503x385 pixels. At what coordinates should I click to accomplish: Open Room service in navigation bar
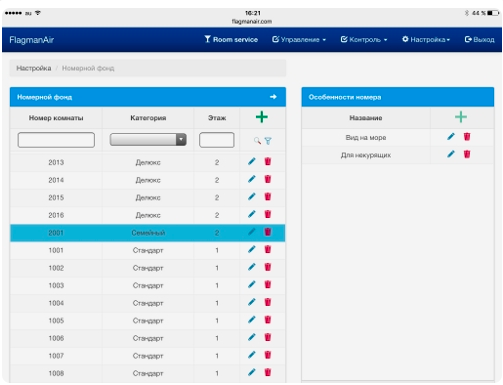coord(231,40)
